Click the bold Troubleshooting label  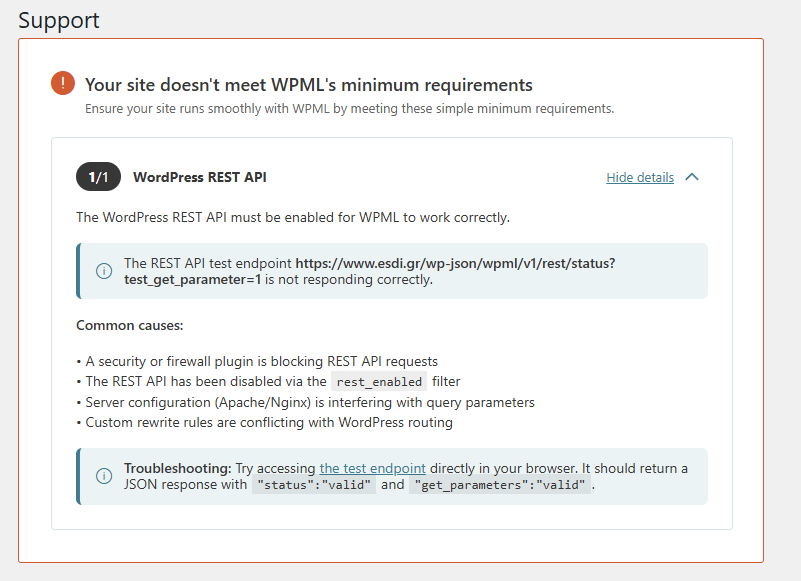point(178,468)
